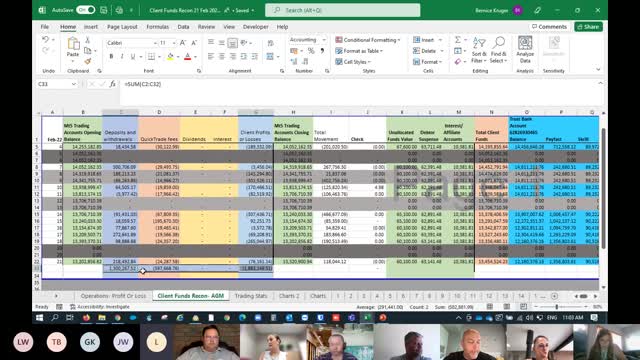
Task: Toggle Italic formatting
Action: pyautogui.click(x=122, y=56)
